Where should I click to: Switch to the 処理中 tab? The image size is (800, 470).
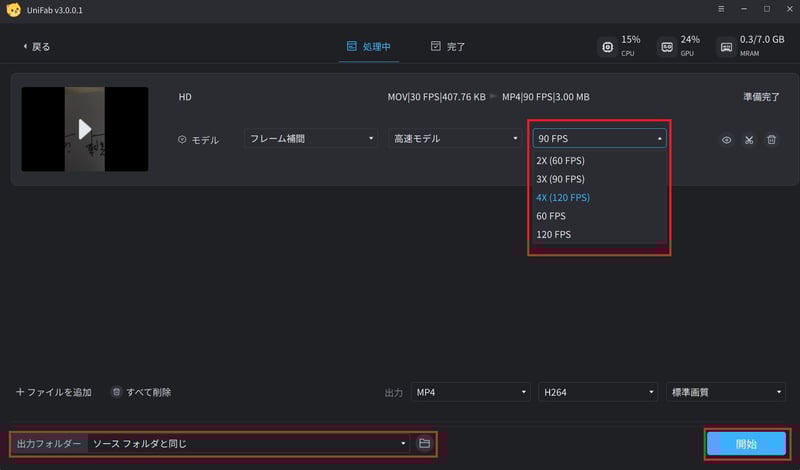tap(369, 46)
